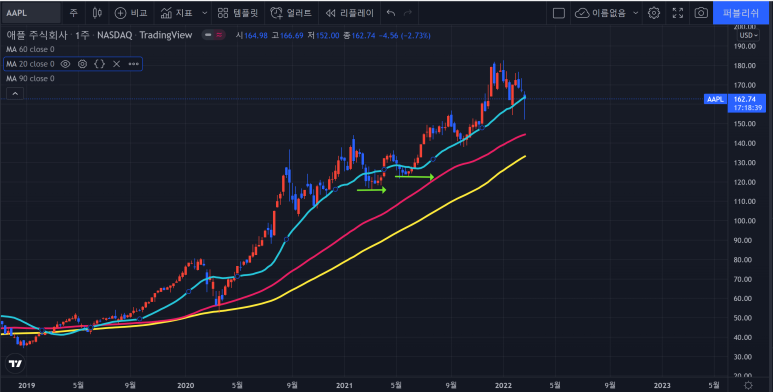Click the 애플 주식회사 chart title

37,35
